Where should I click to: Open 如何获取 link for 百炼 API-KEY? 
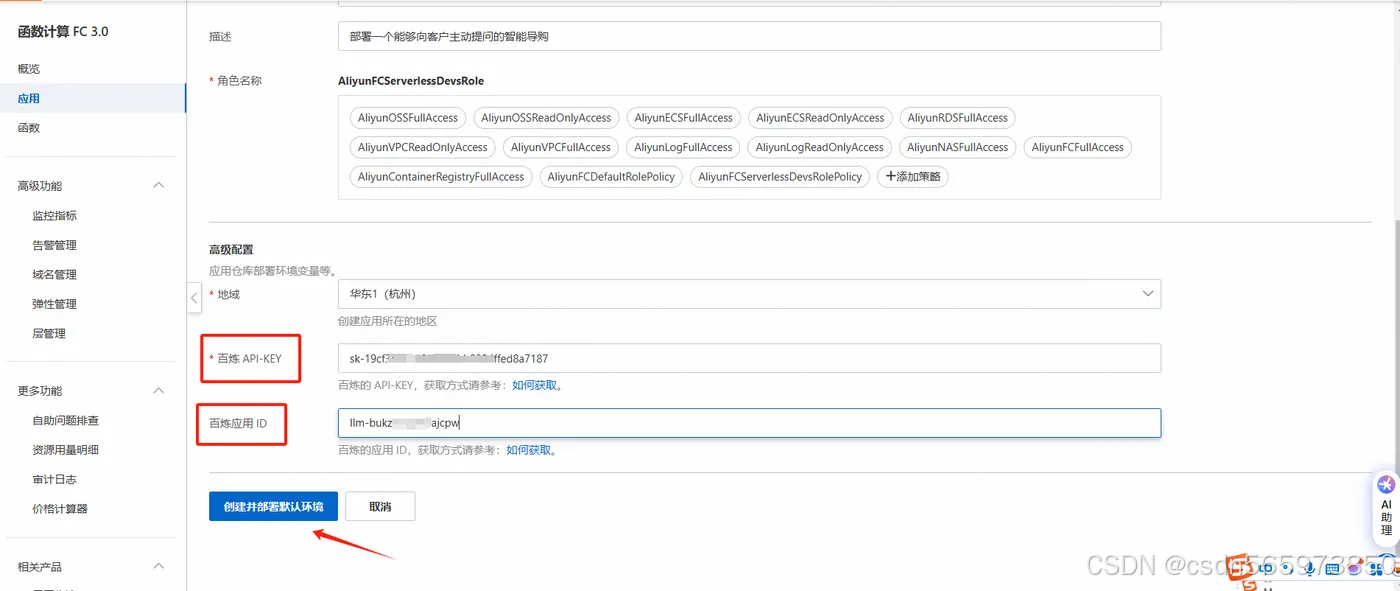534,385
